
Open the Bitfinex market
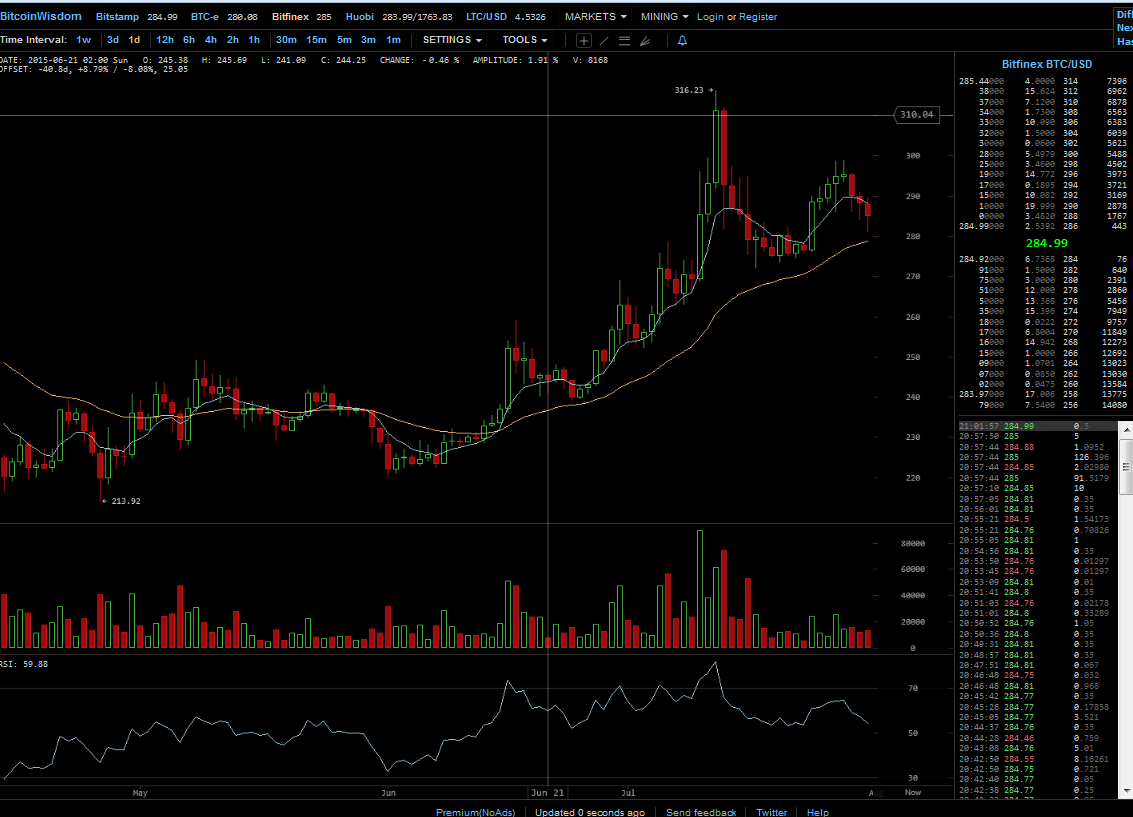(290, 17)
